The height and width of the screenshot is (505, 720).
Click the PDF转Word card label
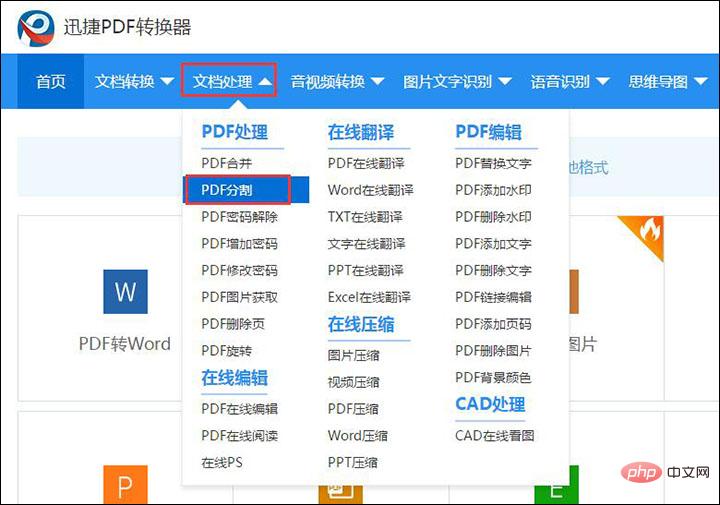pos(125,343)
